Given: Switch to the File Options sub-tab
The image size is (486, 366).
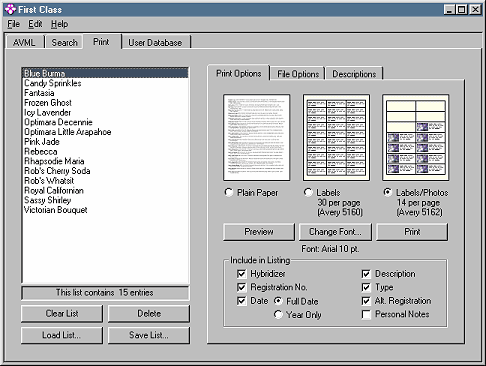Looking at the screenshot, I should click(x=298, y=74).
